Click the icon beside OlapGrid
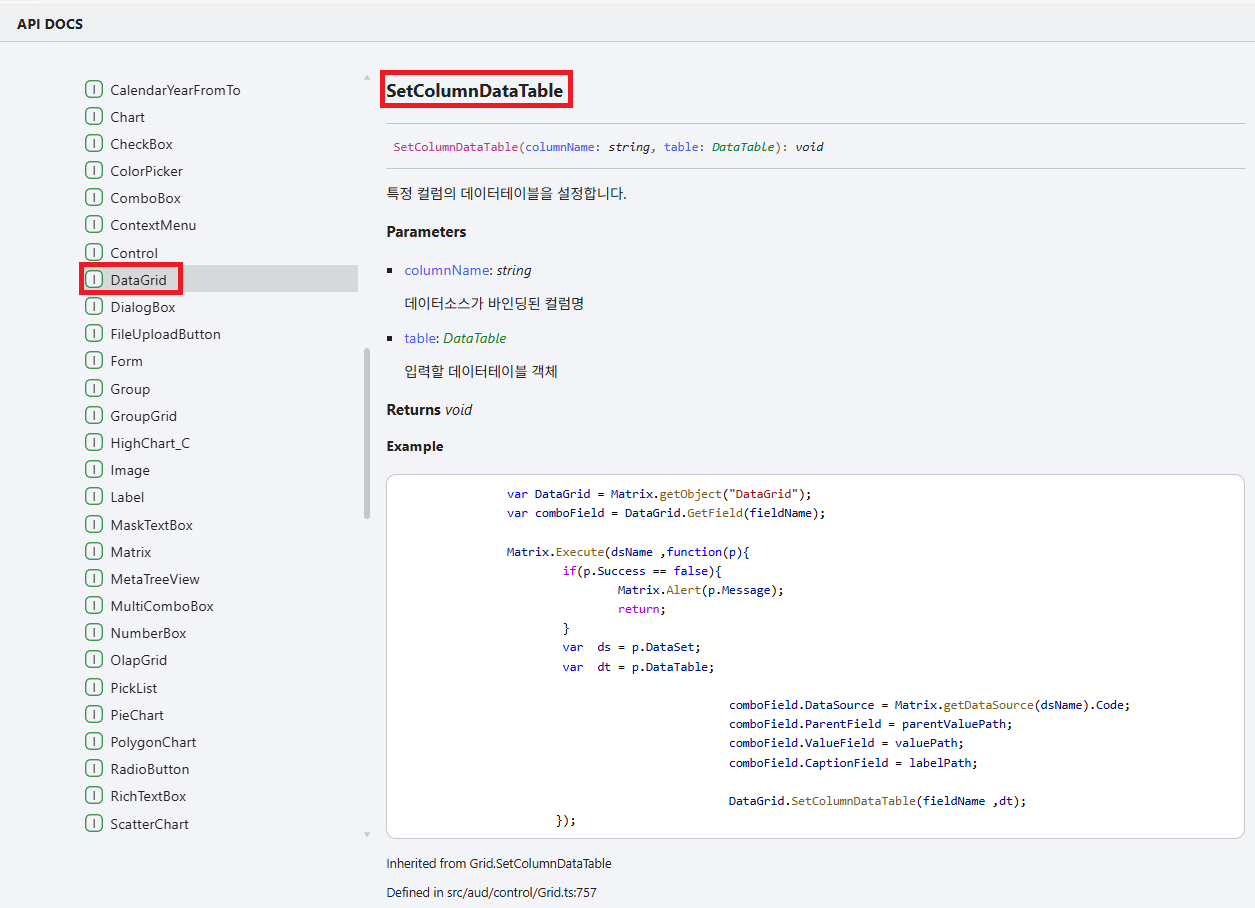Viewport: 1255px width, 908px height. click(x=94, y=660)
